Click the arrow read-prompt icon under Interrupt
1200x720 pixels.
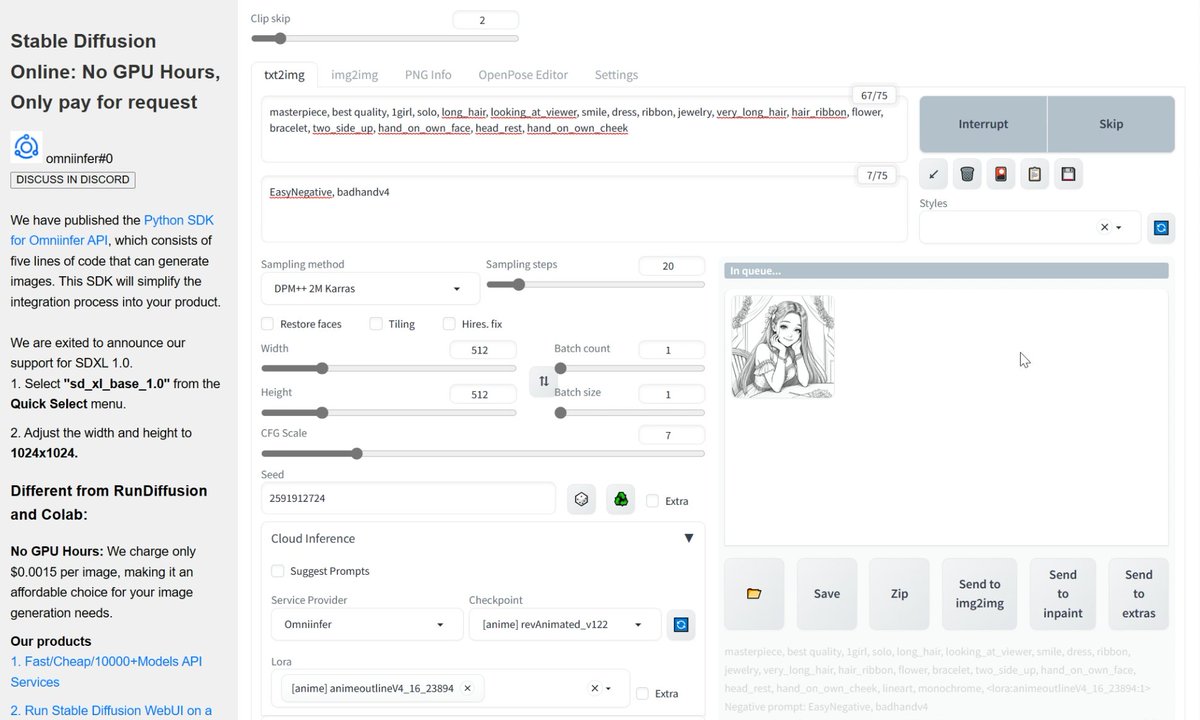click(933, 174)
